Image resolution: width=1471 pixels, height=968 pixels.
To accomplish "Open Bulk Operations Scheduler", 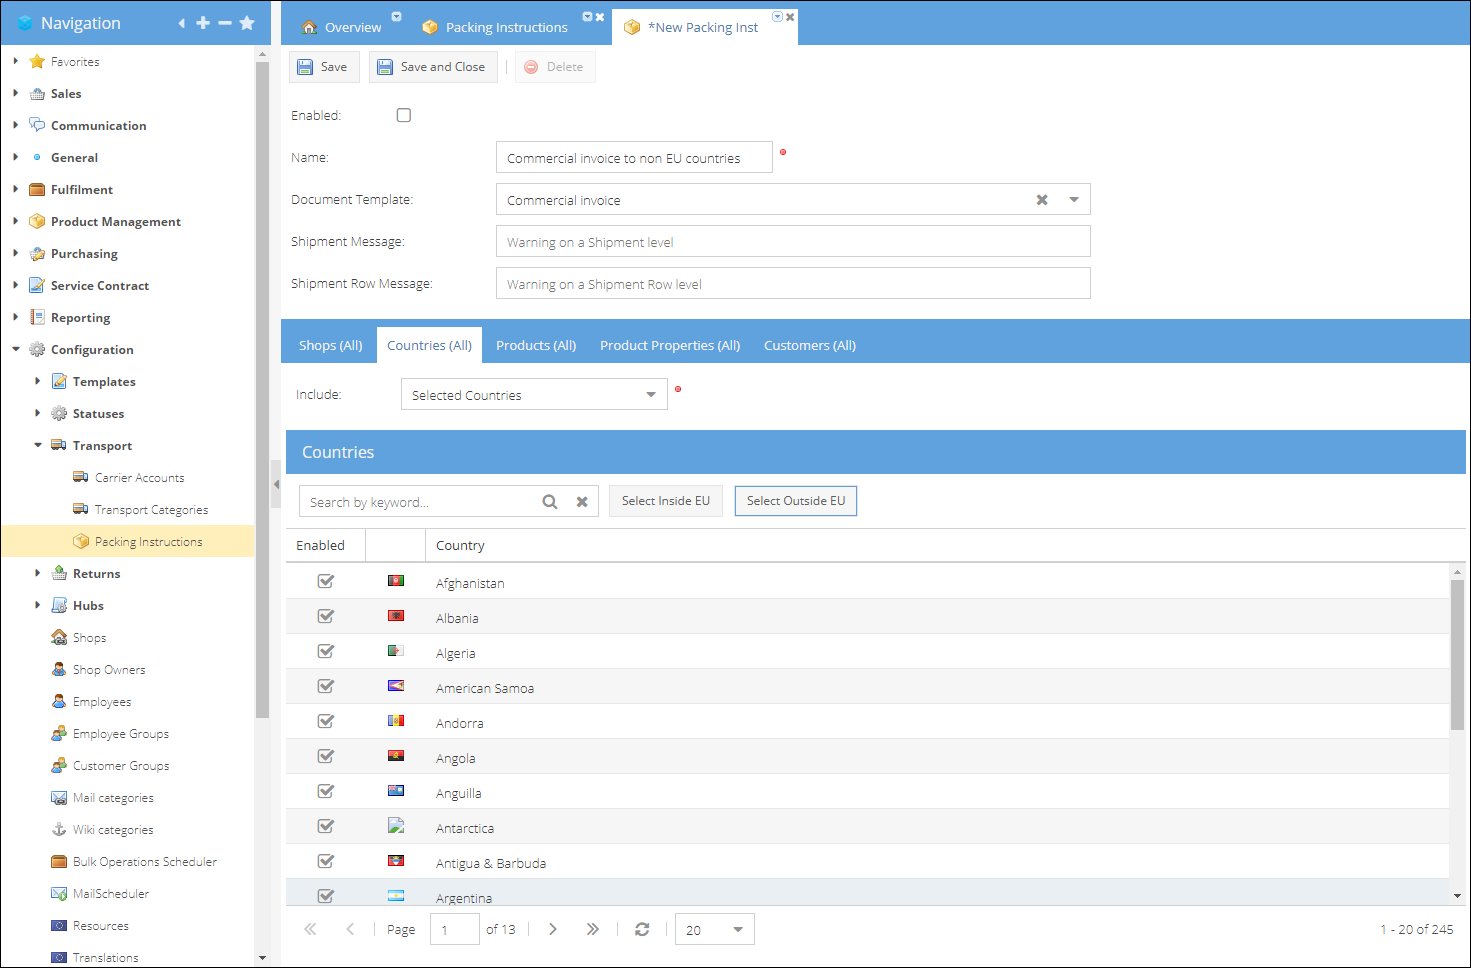I will pos(134,862).
